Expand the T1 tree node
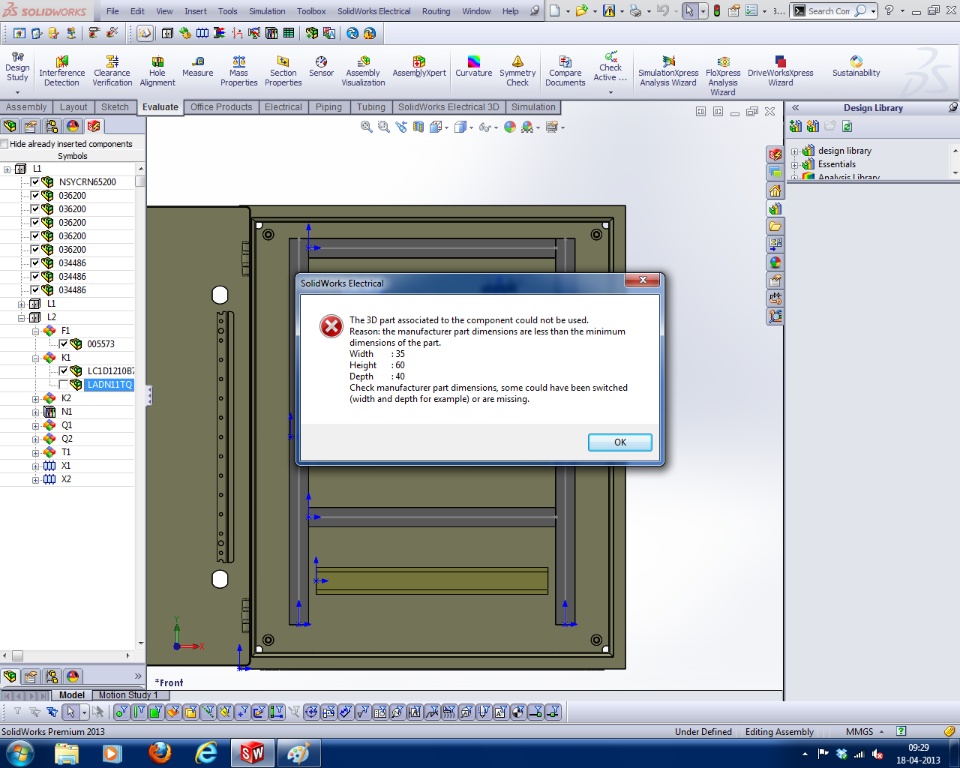960x768 pixels. (36, 453)
